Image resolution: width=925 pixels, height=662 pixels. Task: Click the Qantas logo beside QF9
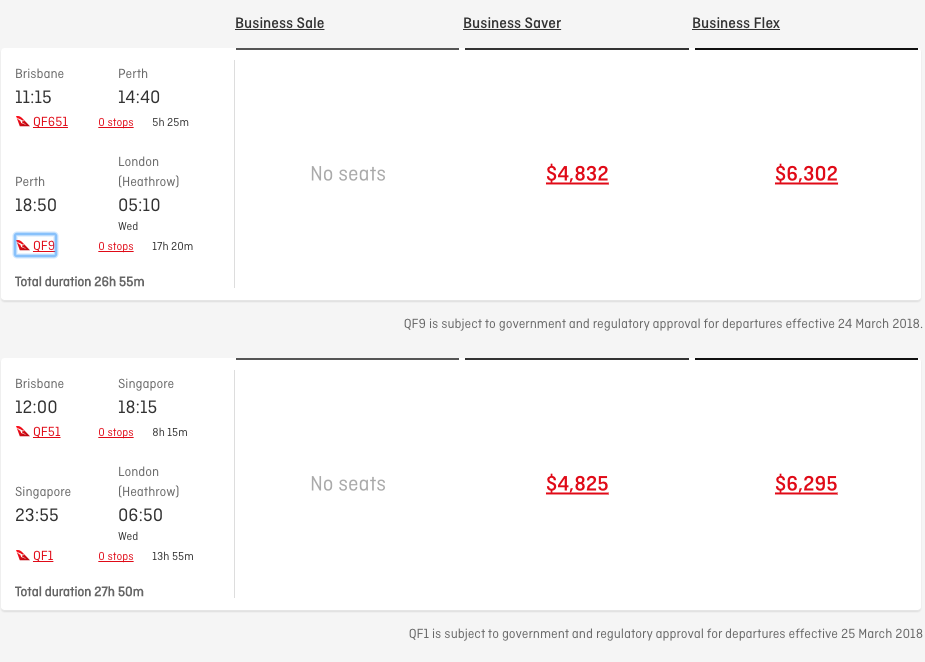tap(22, 245)
